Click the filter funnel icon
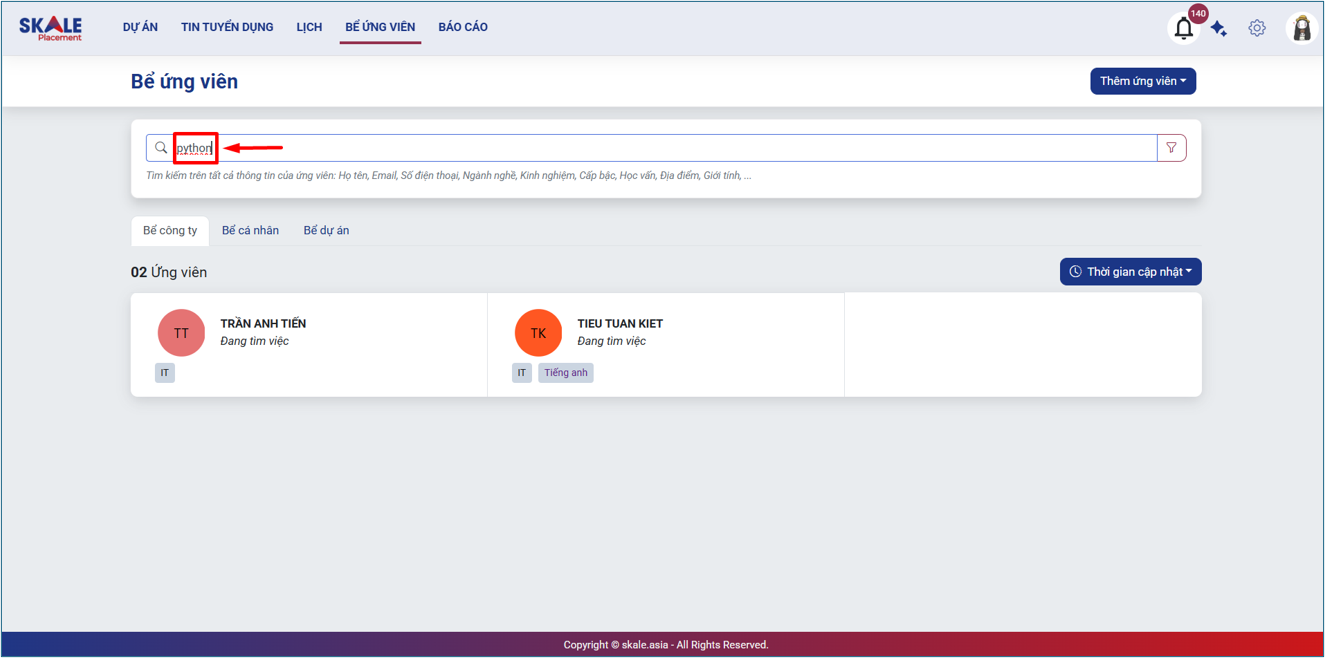This screenshot has width=1325, height=658. 1171,148
